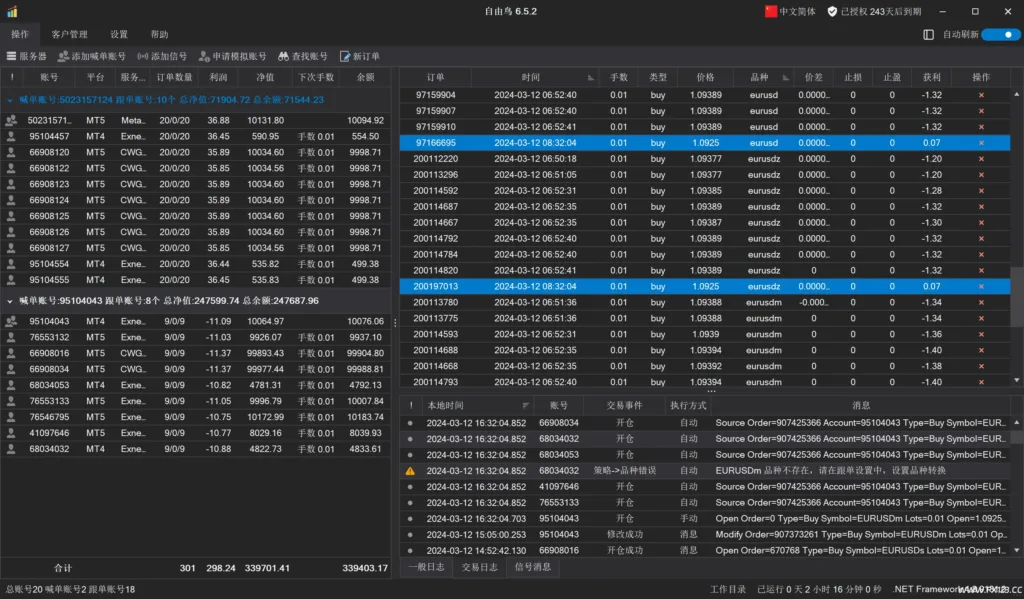Screen dimensions: 1024x599
Task: Switch to the 信号消息 tab
Action: pyautogui.click(x=533, y=567)
